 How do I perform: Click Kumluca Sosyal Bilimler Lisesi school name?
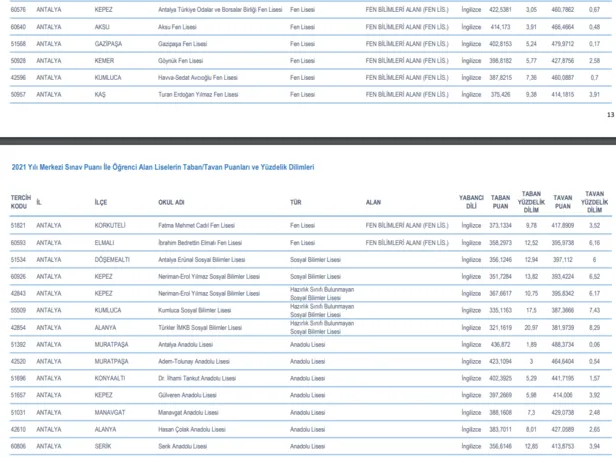pyautogui.click(x=197, y=310)
